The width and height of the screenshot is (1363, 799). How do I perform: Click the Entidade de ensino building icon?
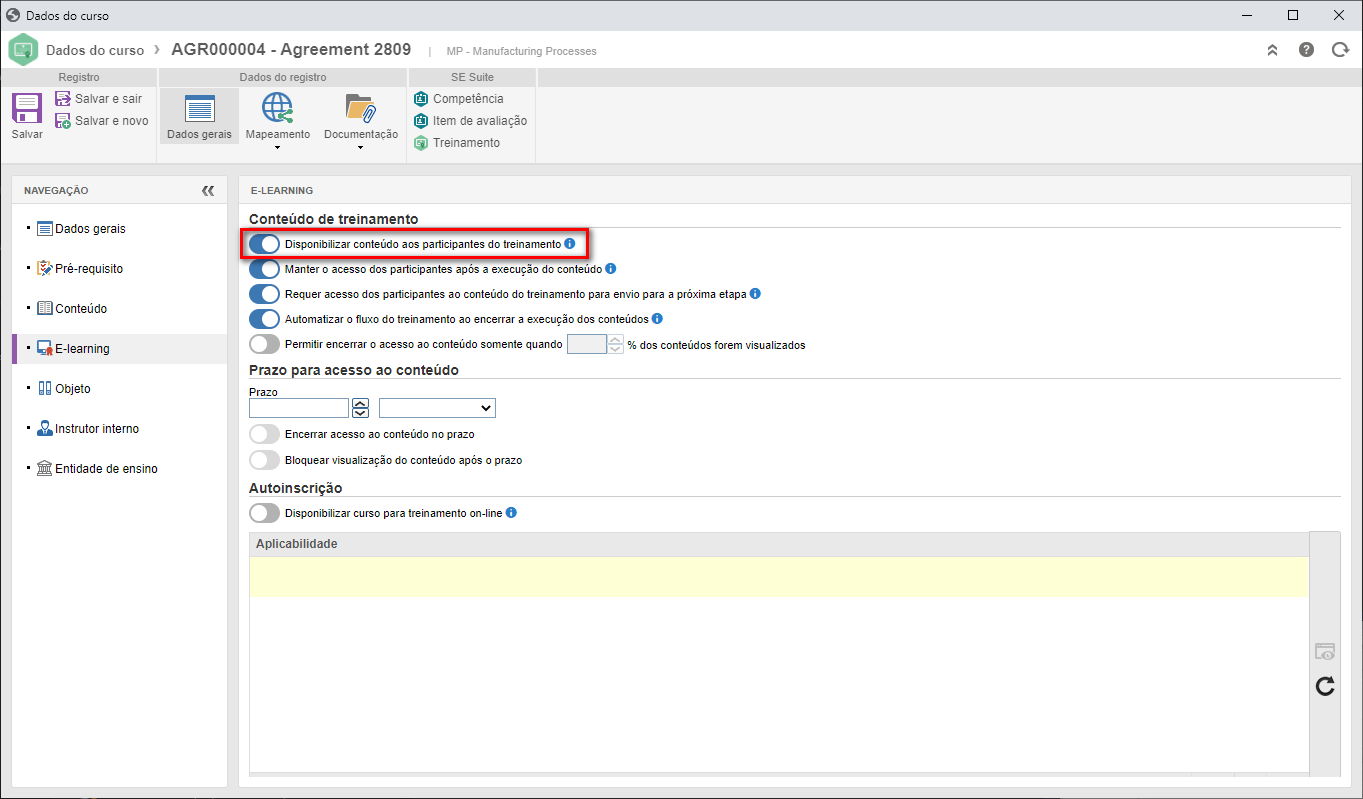coord(44,469)
